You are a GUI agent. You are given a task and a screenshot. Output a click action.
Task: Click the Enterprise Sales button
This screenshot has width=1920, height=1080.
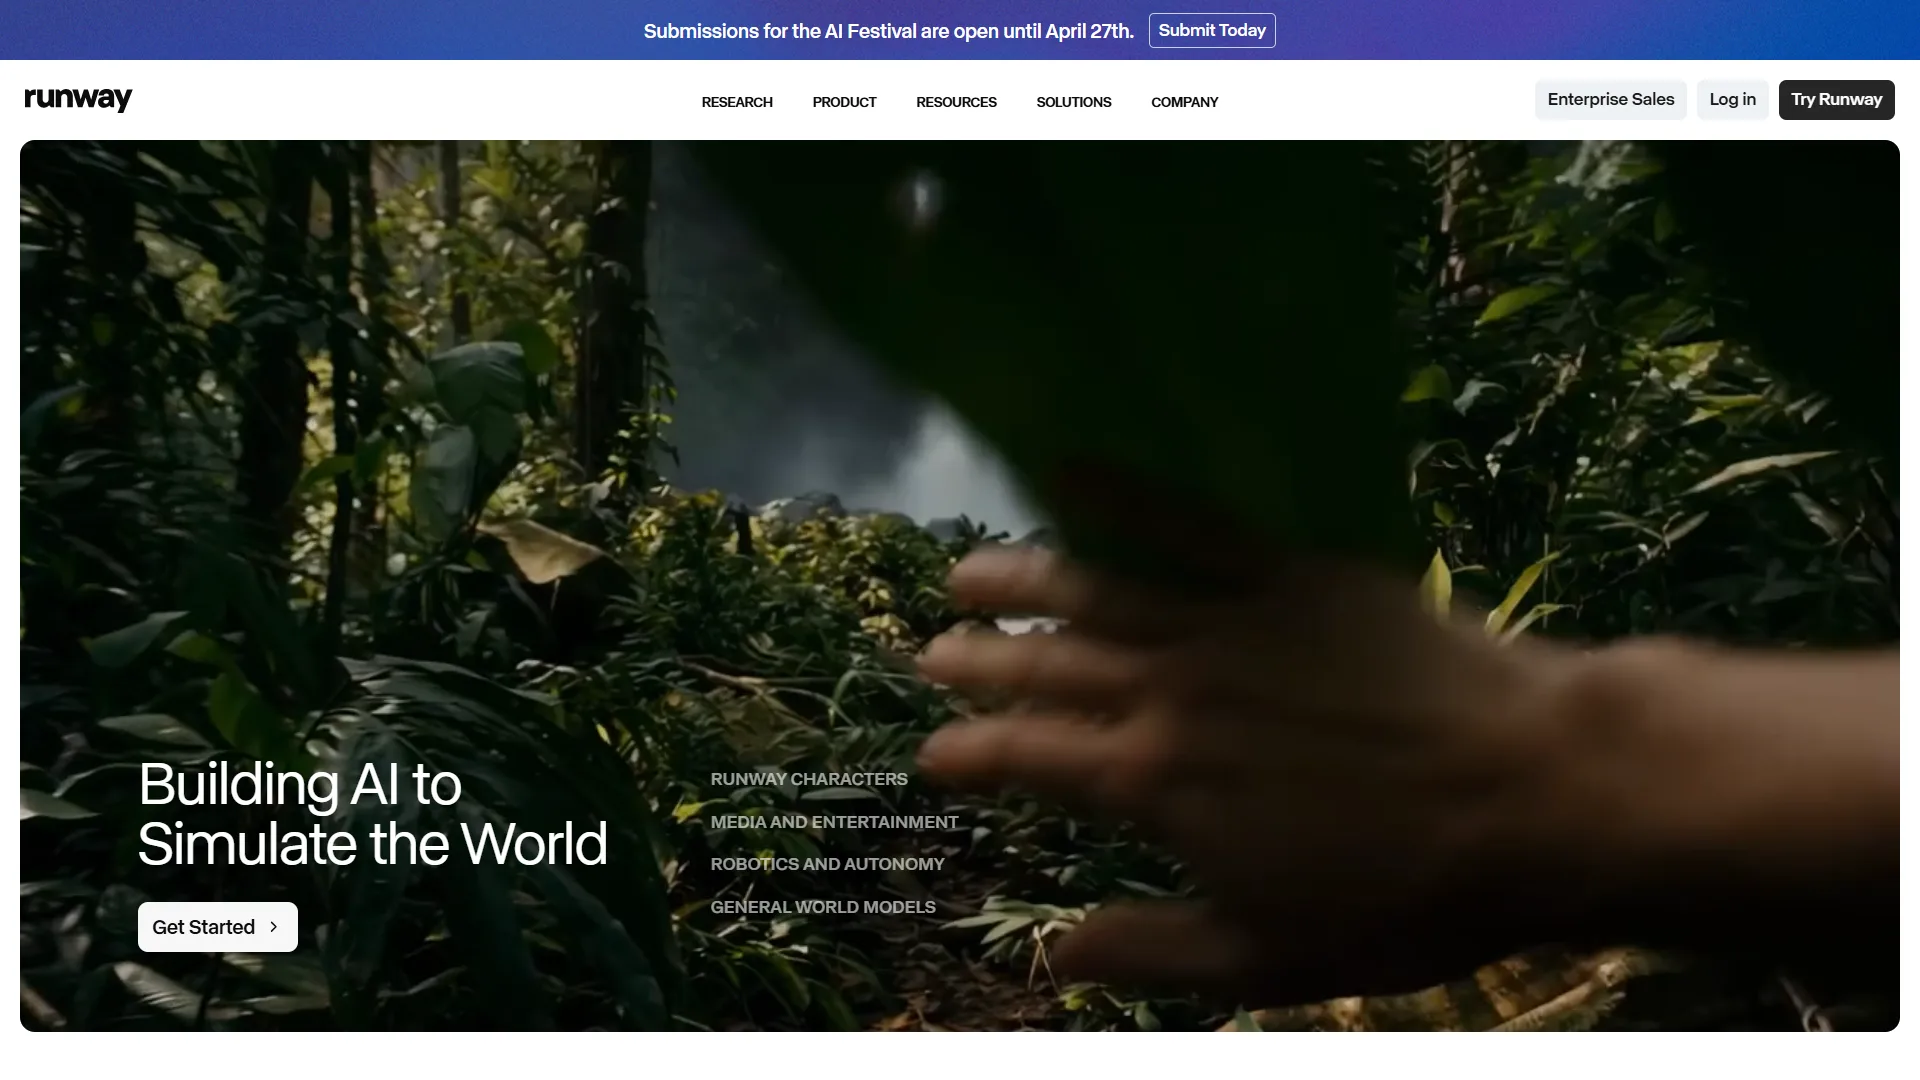(x=1610, y=100)
